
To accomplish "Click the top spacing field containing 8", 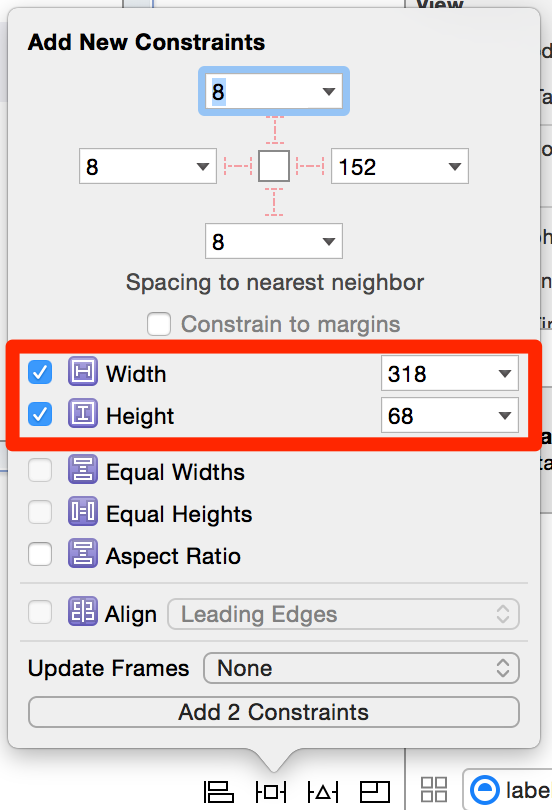I will coord(274,91).
